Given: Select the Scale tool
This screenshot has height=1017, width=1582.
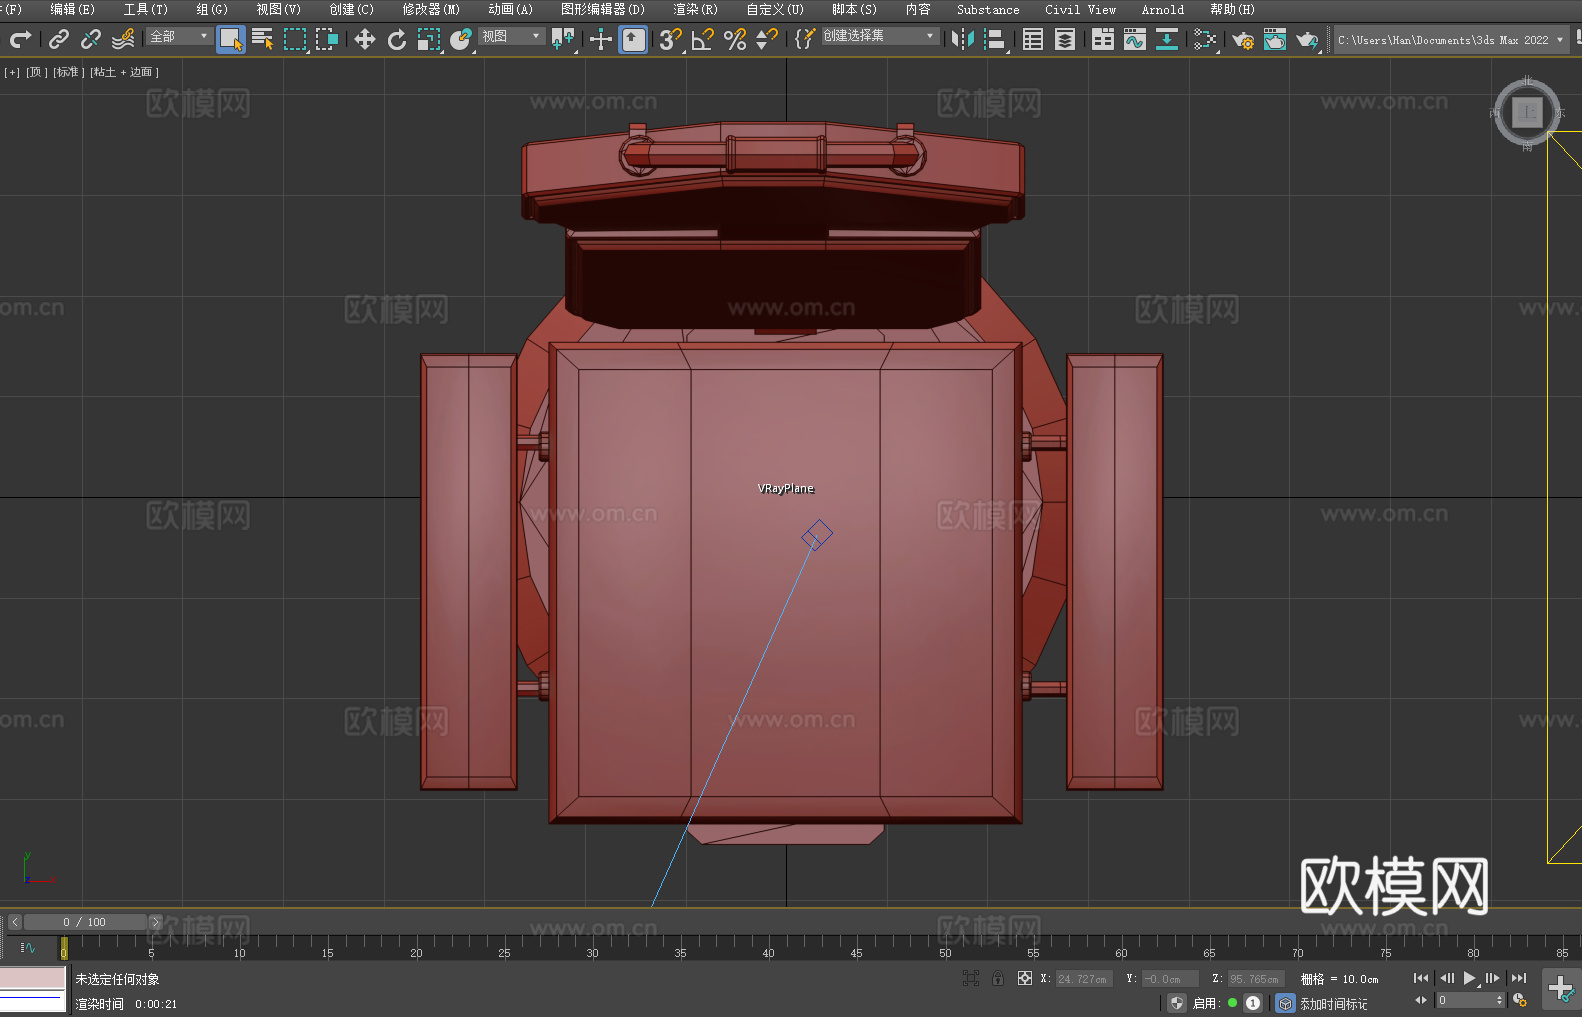Looking at the screenshot, I should click(x=429, y=39).
